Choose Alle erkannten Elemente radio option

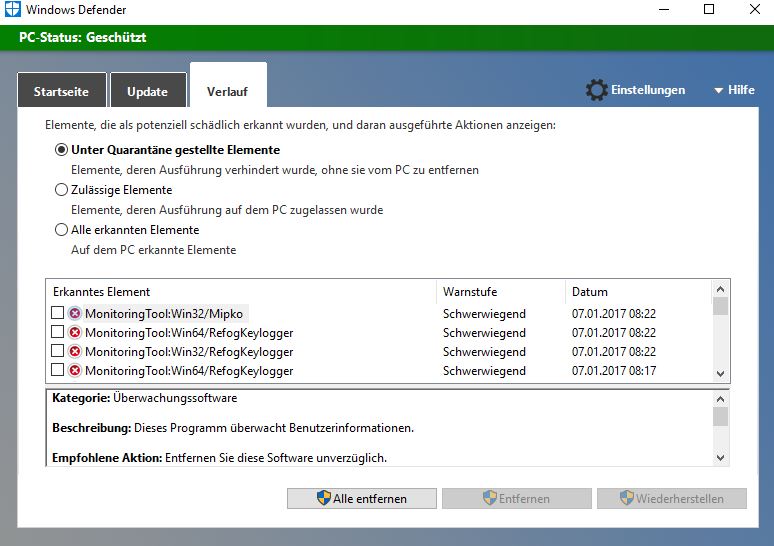click(x=61, y=230)
